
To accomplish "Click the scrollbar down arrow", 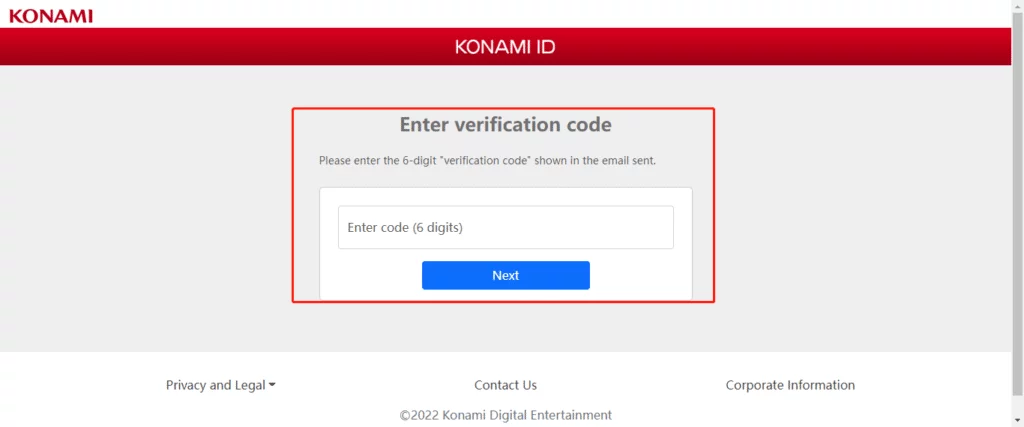I will tap(1017, 421).
